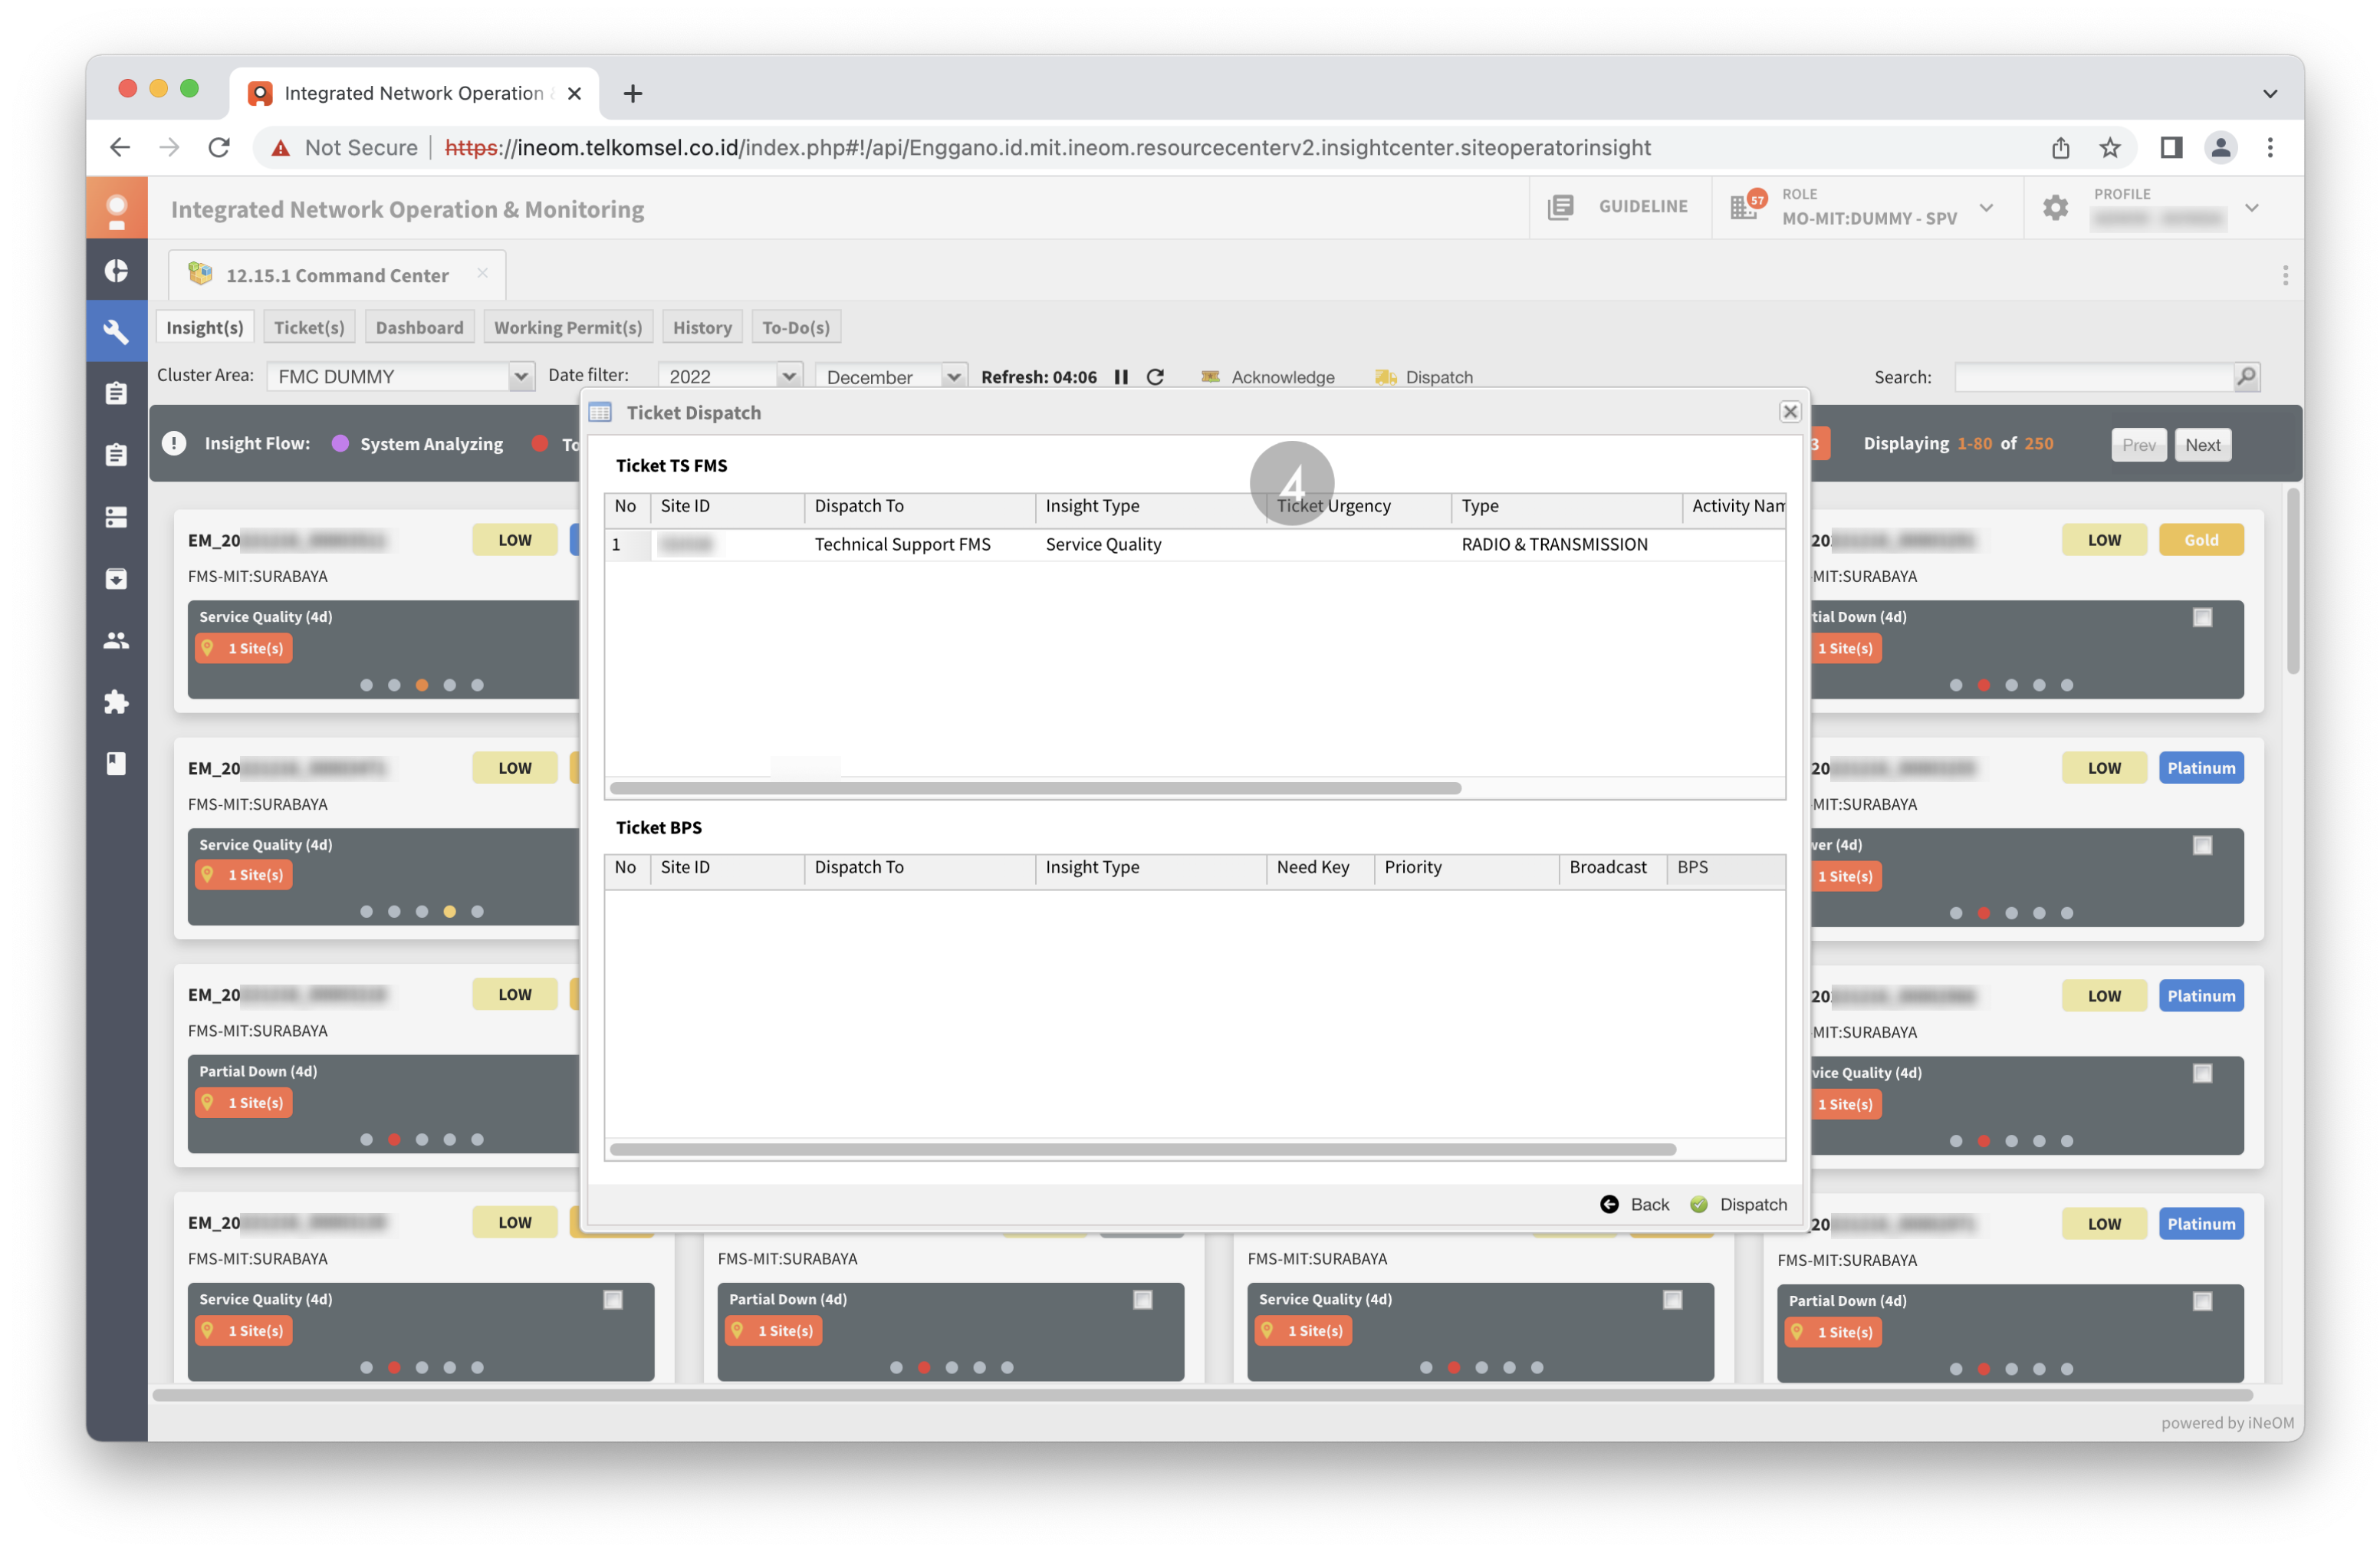The width and height of the screenshot is (2380, 1552).
Task: Click the Platinum badge on second right card
Action: click(2200, 768)
